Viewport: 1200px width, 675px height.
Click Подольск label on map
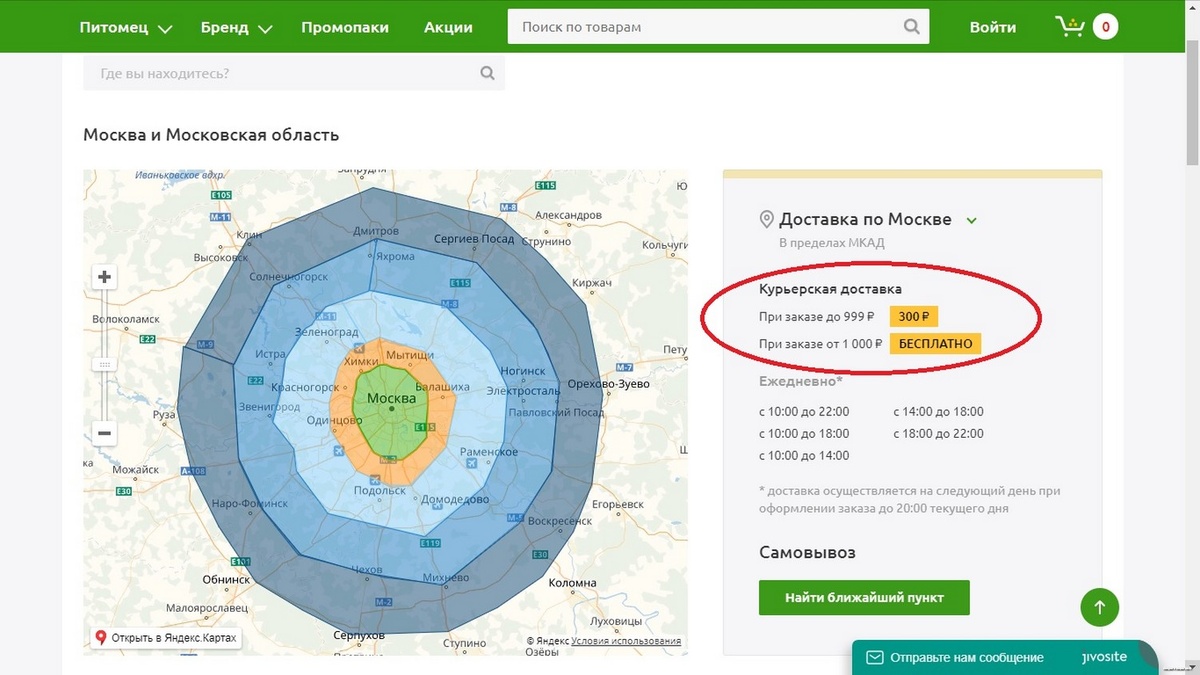381,490
